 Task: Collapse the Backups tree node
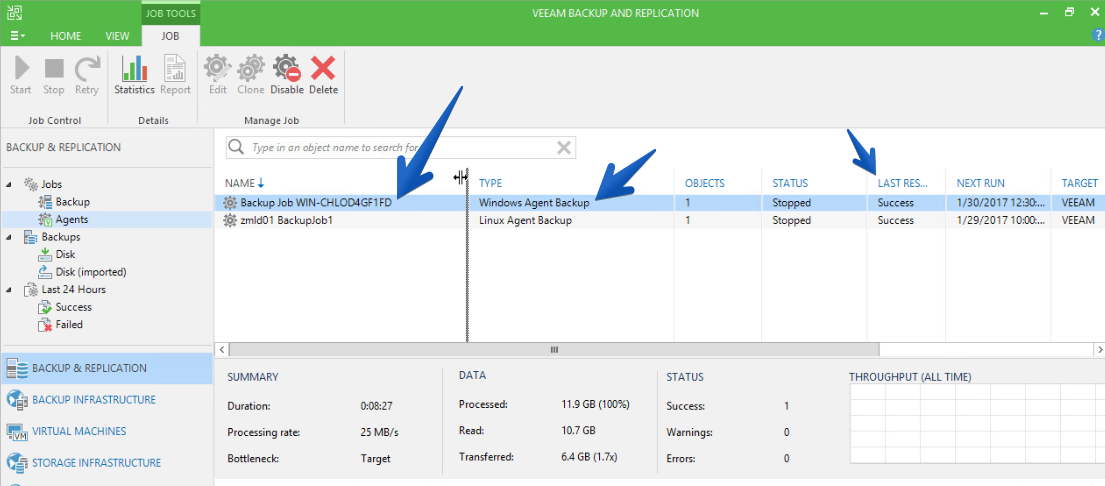pos(10,237)
